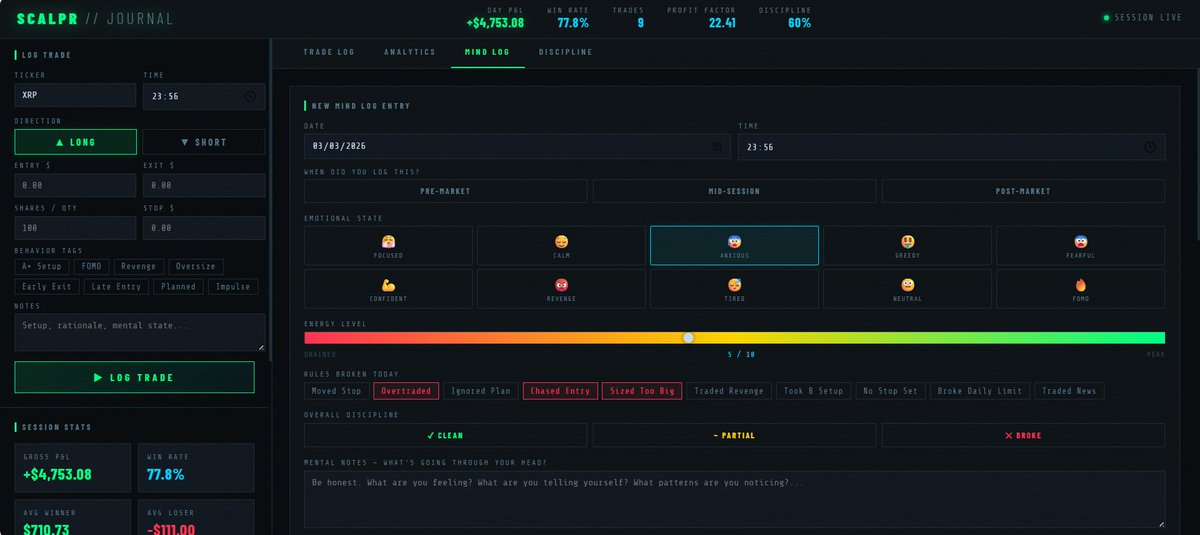
Task: Toggle the Traded Revenge rule
Action: click(x=729, y=391)
